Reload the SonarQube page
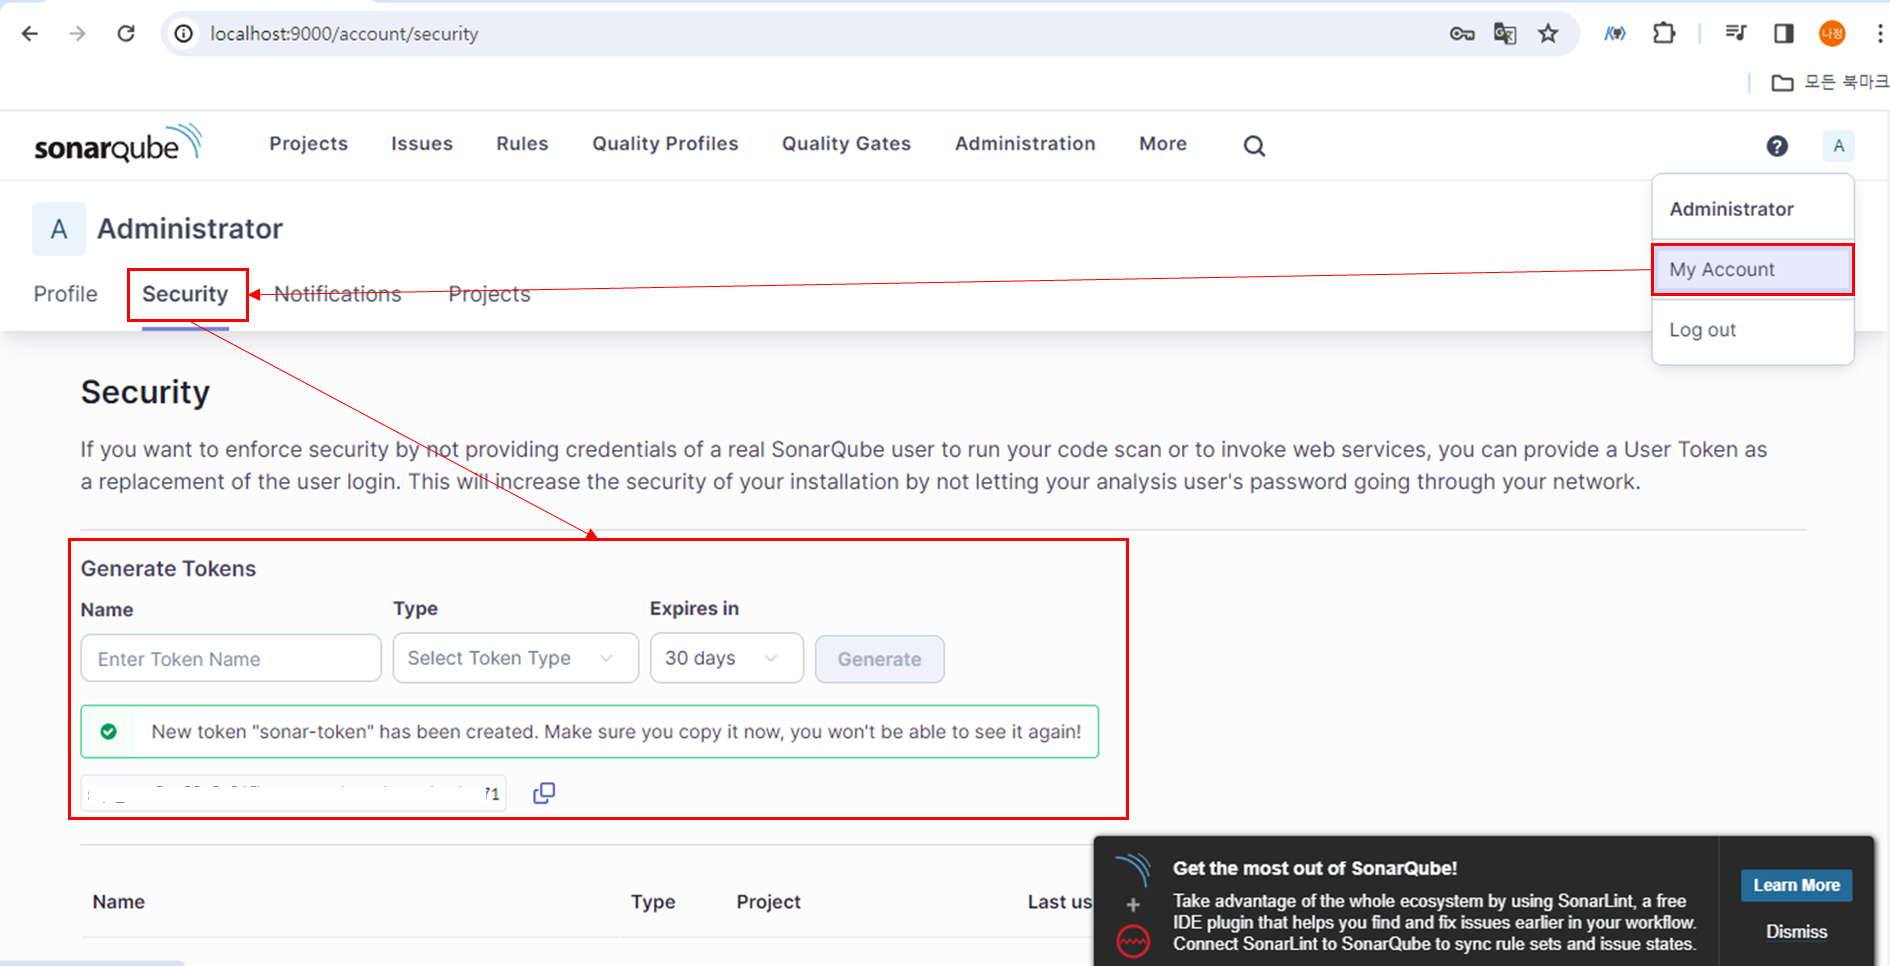 click(126, 34)
